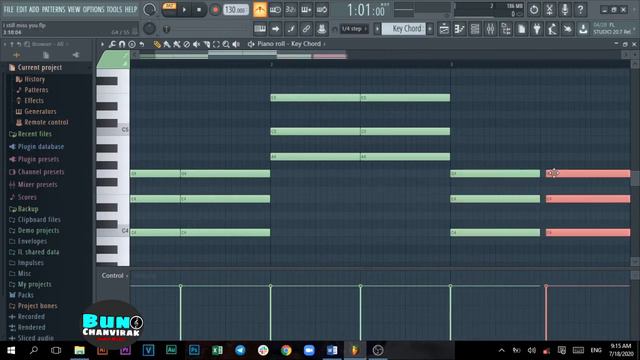Click the scissors cut icon in top bar

click(549, 10)
